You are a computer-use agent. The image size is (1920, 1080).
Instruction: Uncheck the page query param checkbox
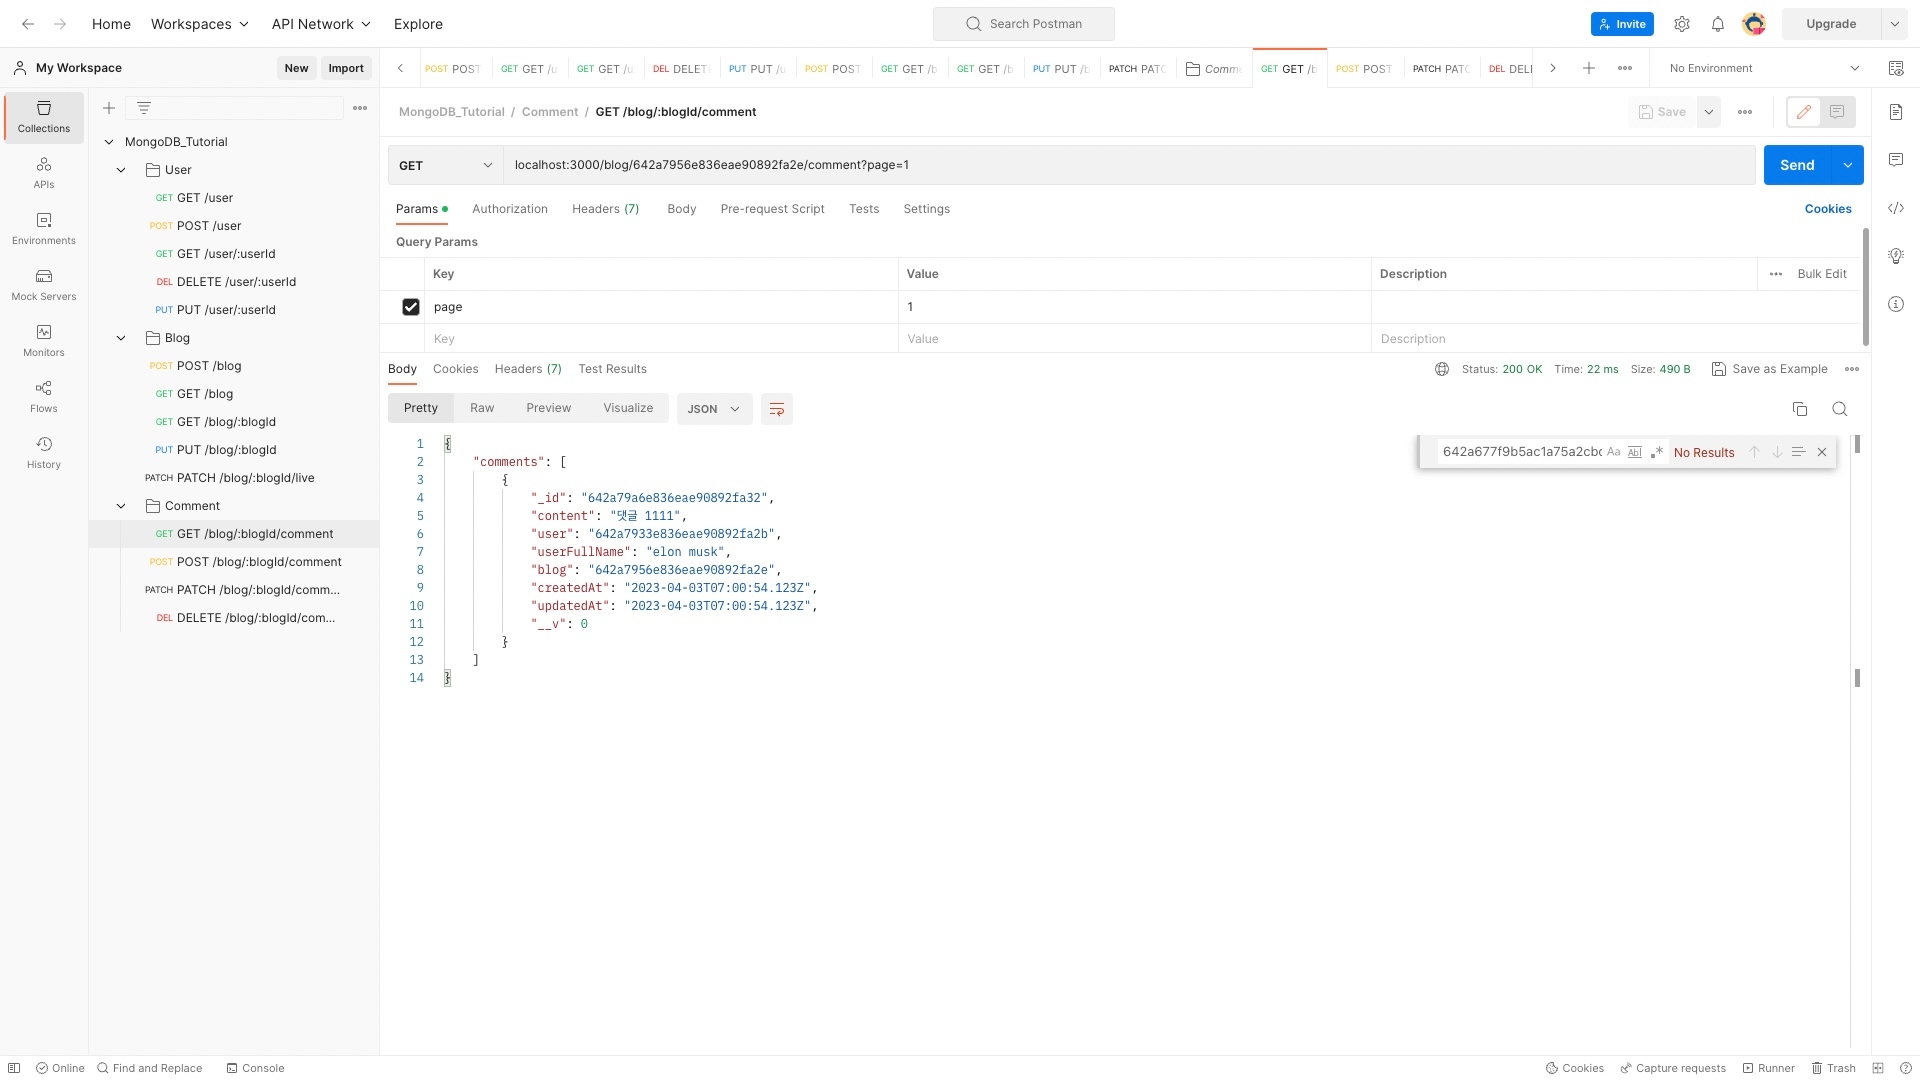pyautogui.click(x=411, y=307)
